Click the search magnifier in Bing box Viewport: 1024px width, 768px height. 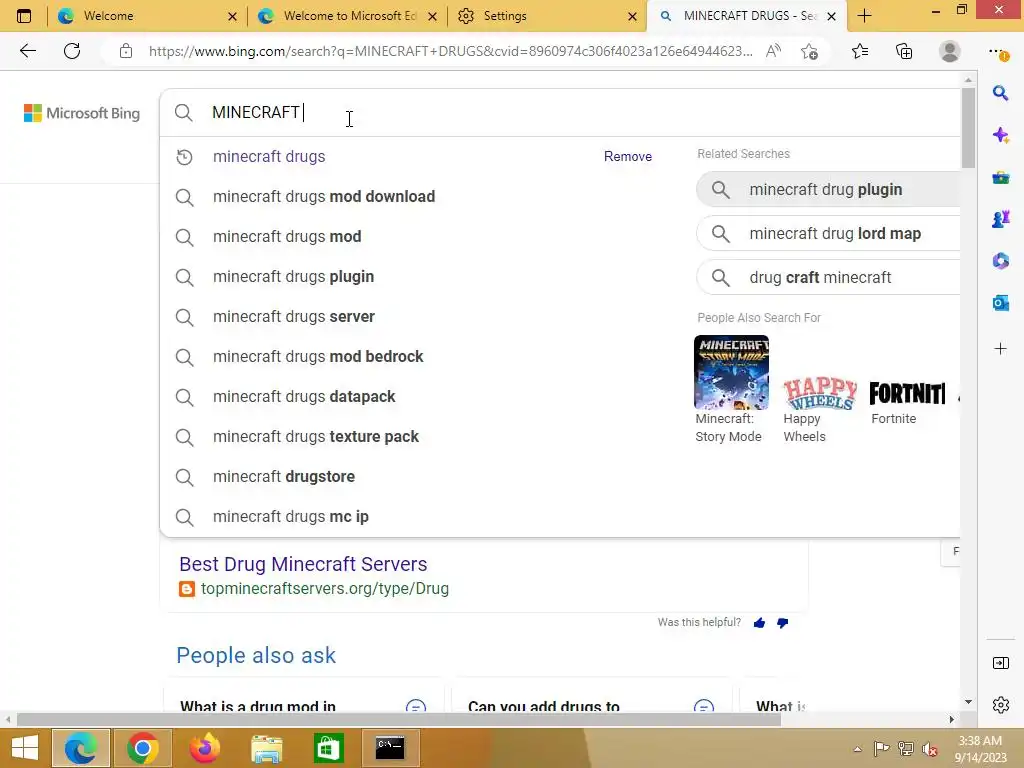tap(184, 112)
